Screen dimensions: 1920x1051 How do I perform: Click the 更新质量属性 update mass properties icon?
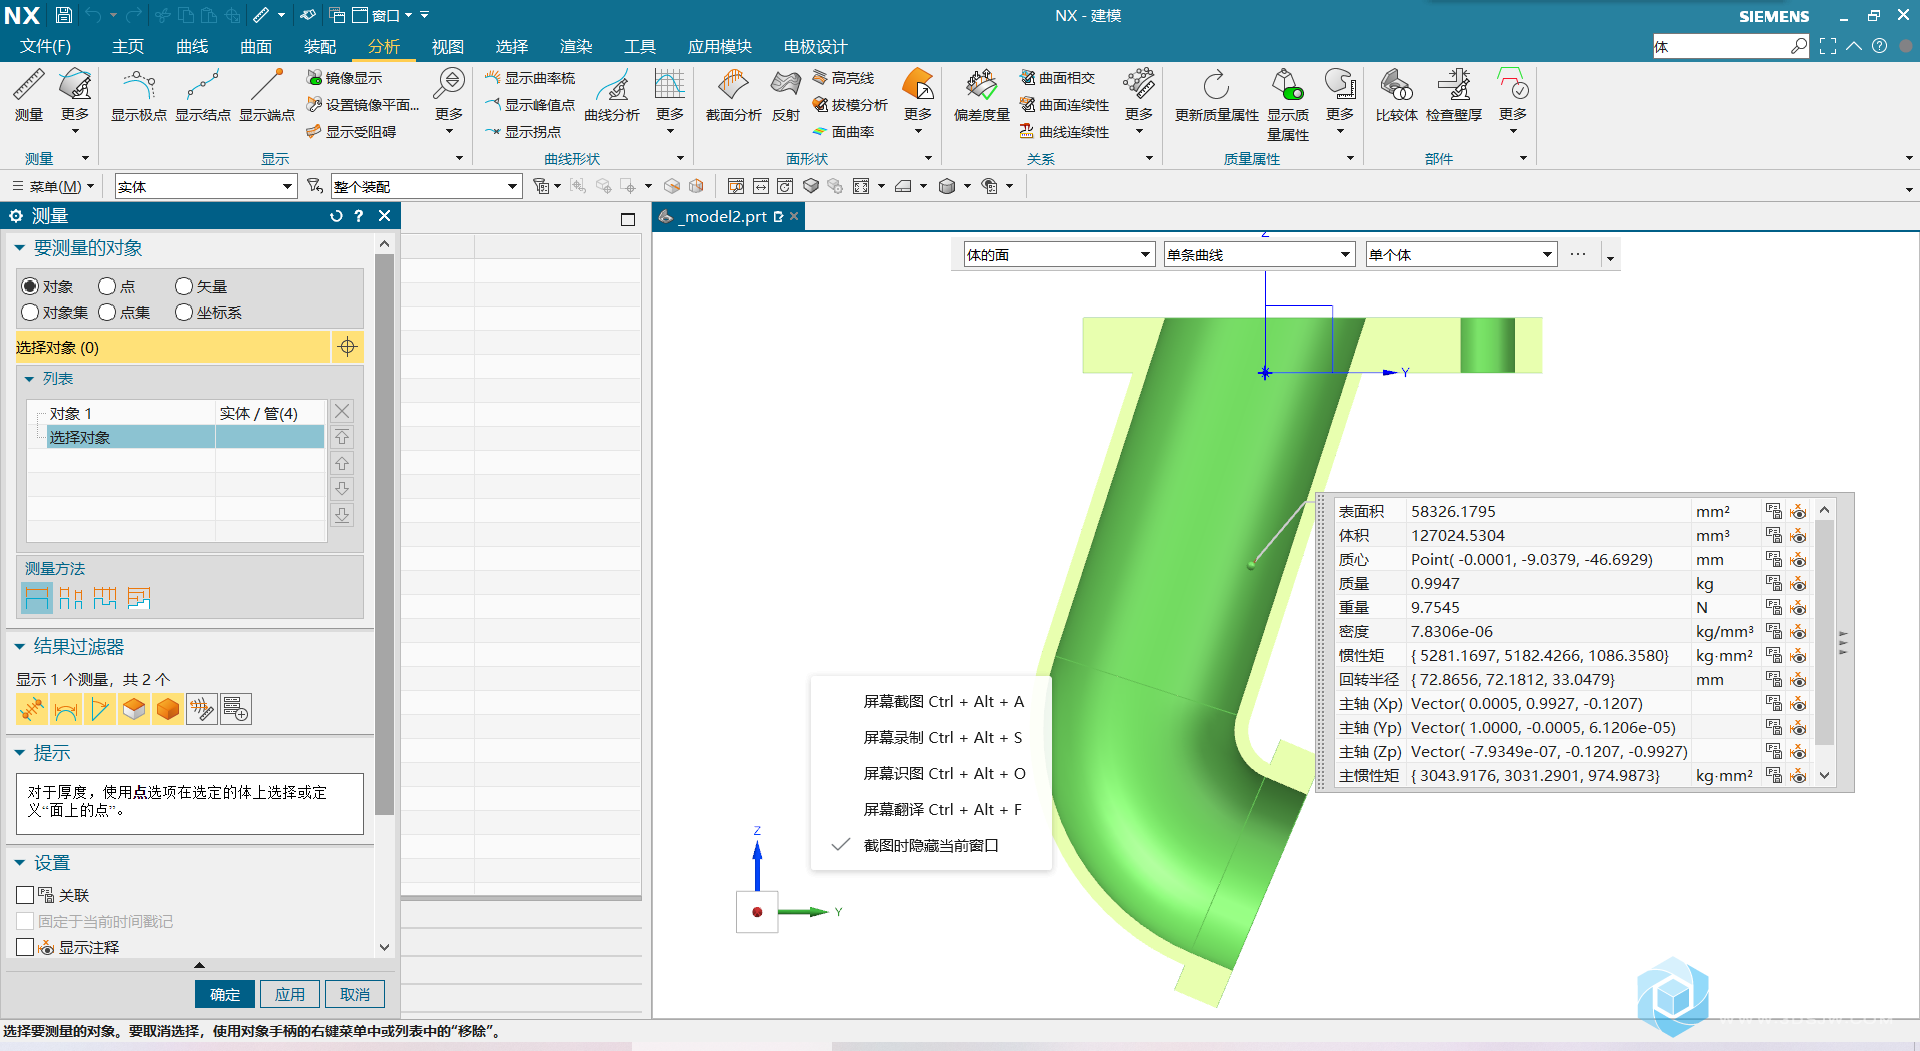pos(1216,95)
